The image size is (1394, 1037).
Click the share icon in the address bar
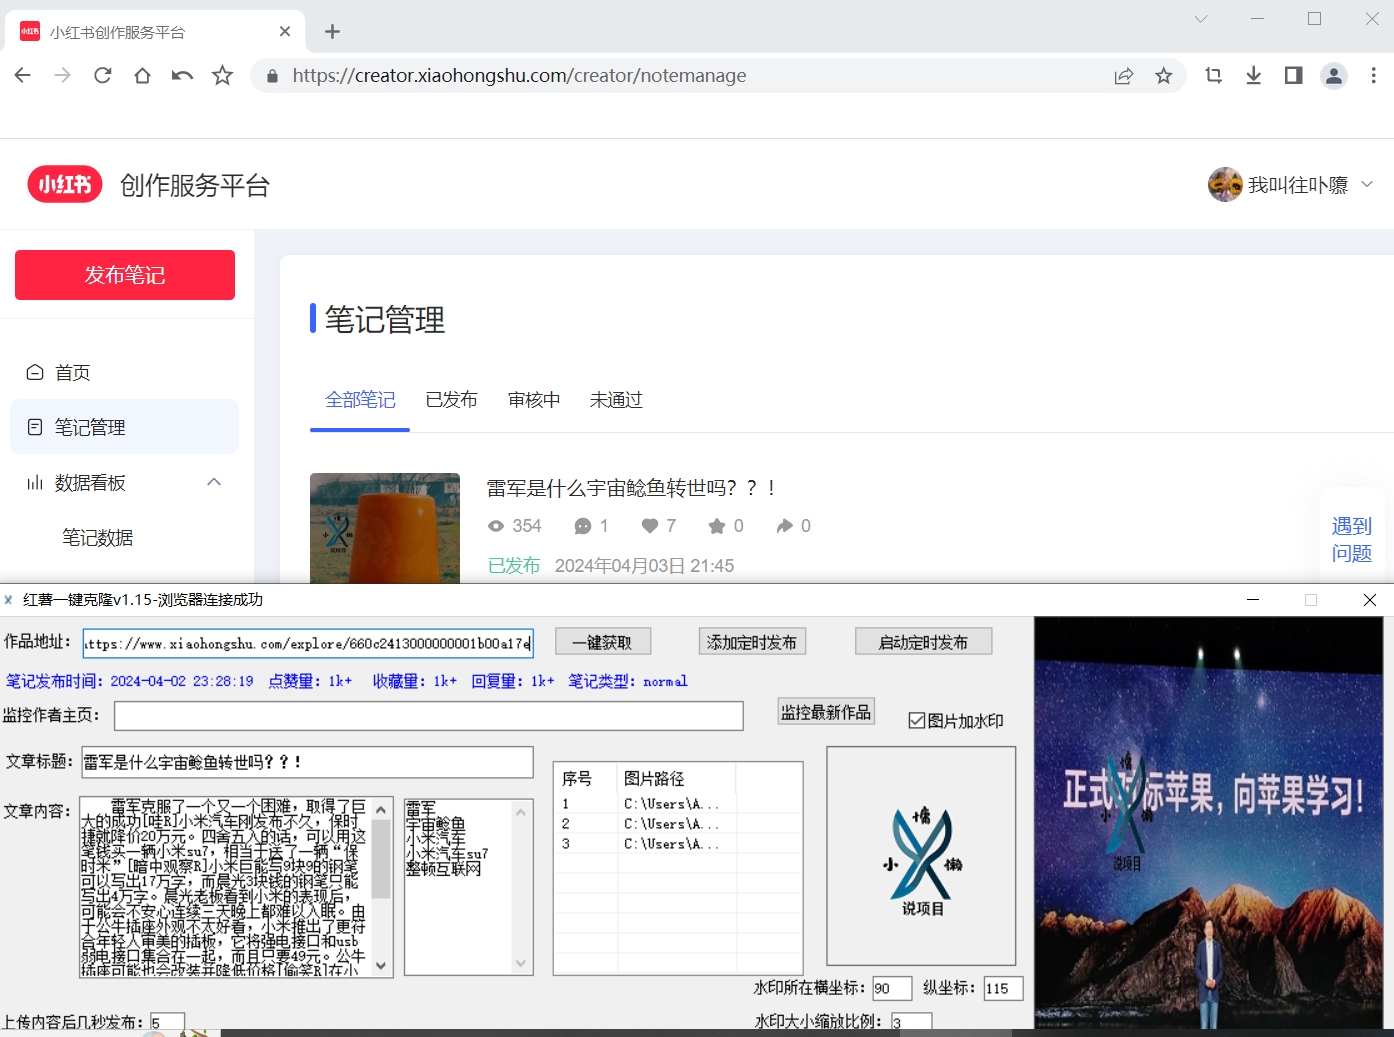[x=1123, y=75]
